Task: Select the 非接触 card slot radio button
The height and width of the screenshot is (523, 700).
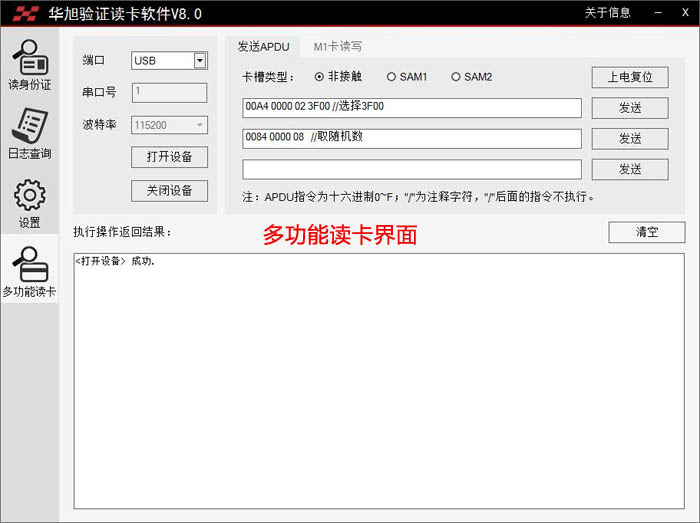Action: [x=319, y=77]
